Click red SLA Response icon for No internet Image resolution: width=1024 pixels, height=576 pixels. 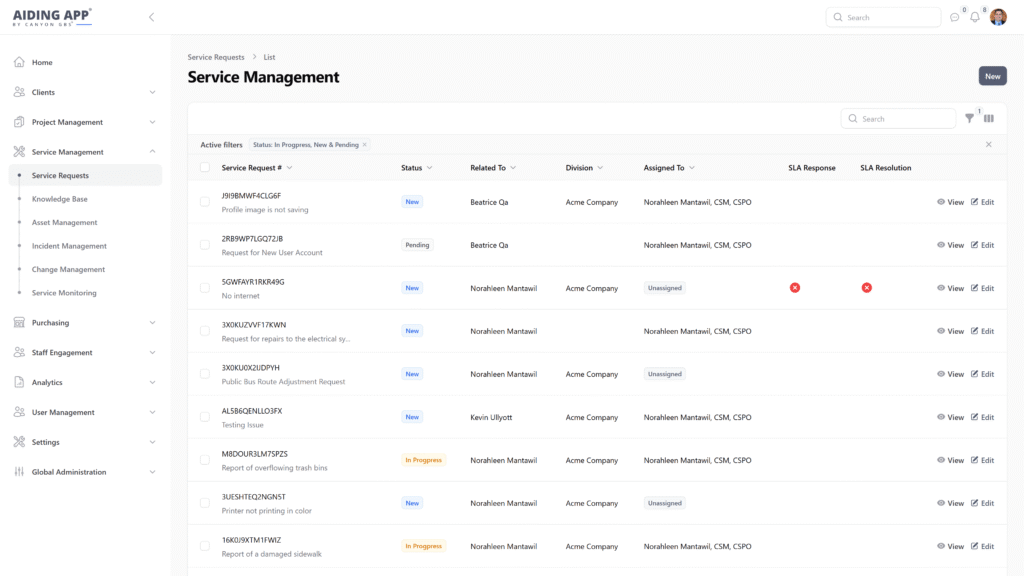point(795,288)
